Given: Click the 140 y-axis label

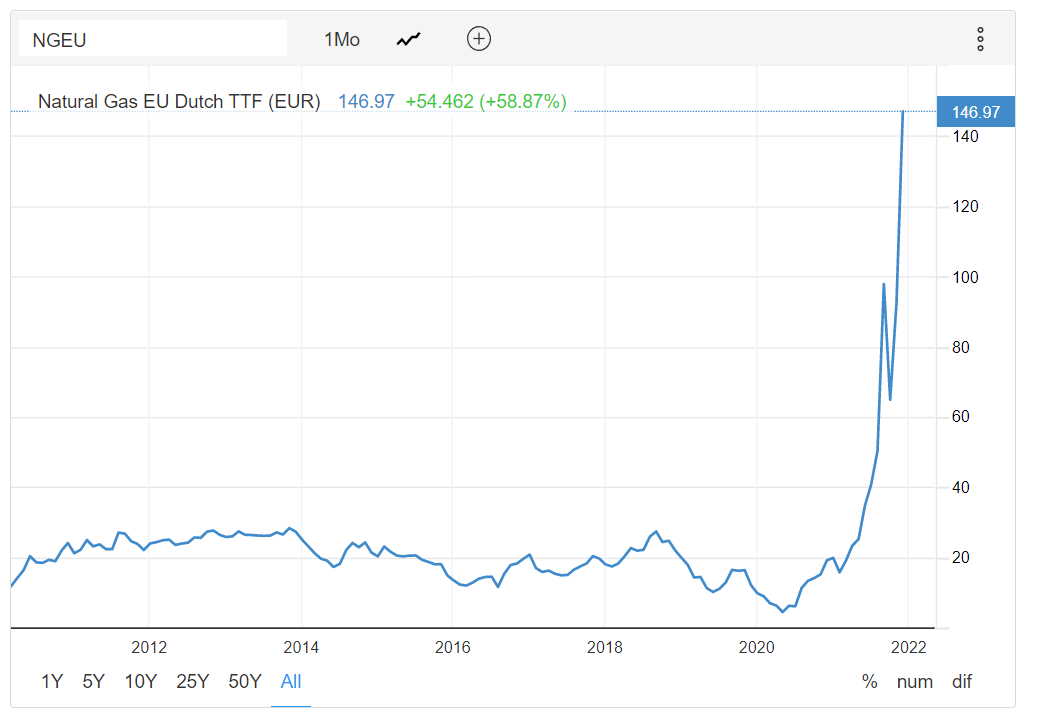Looking at the screenshot, I should point(965,137).
